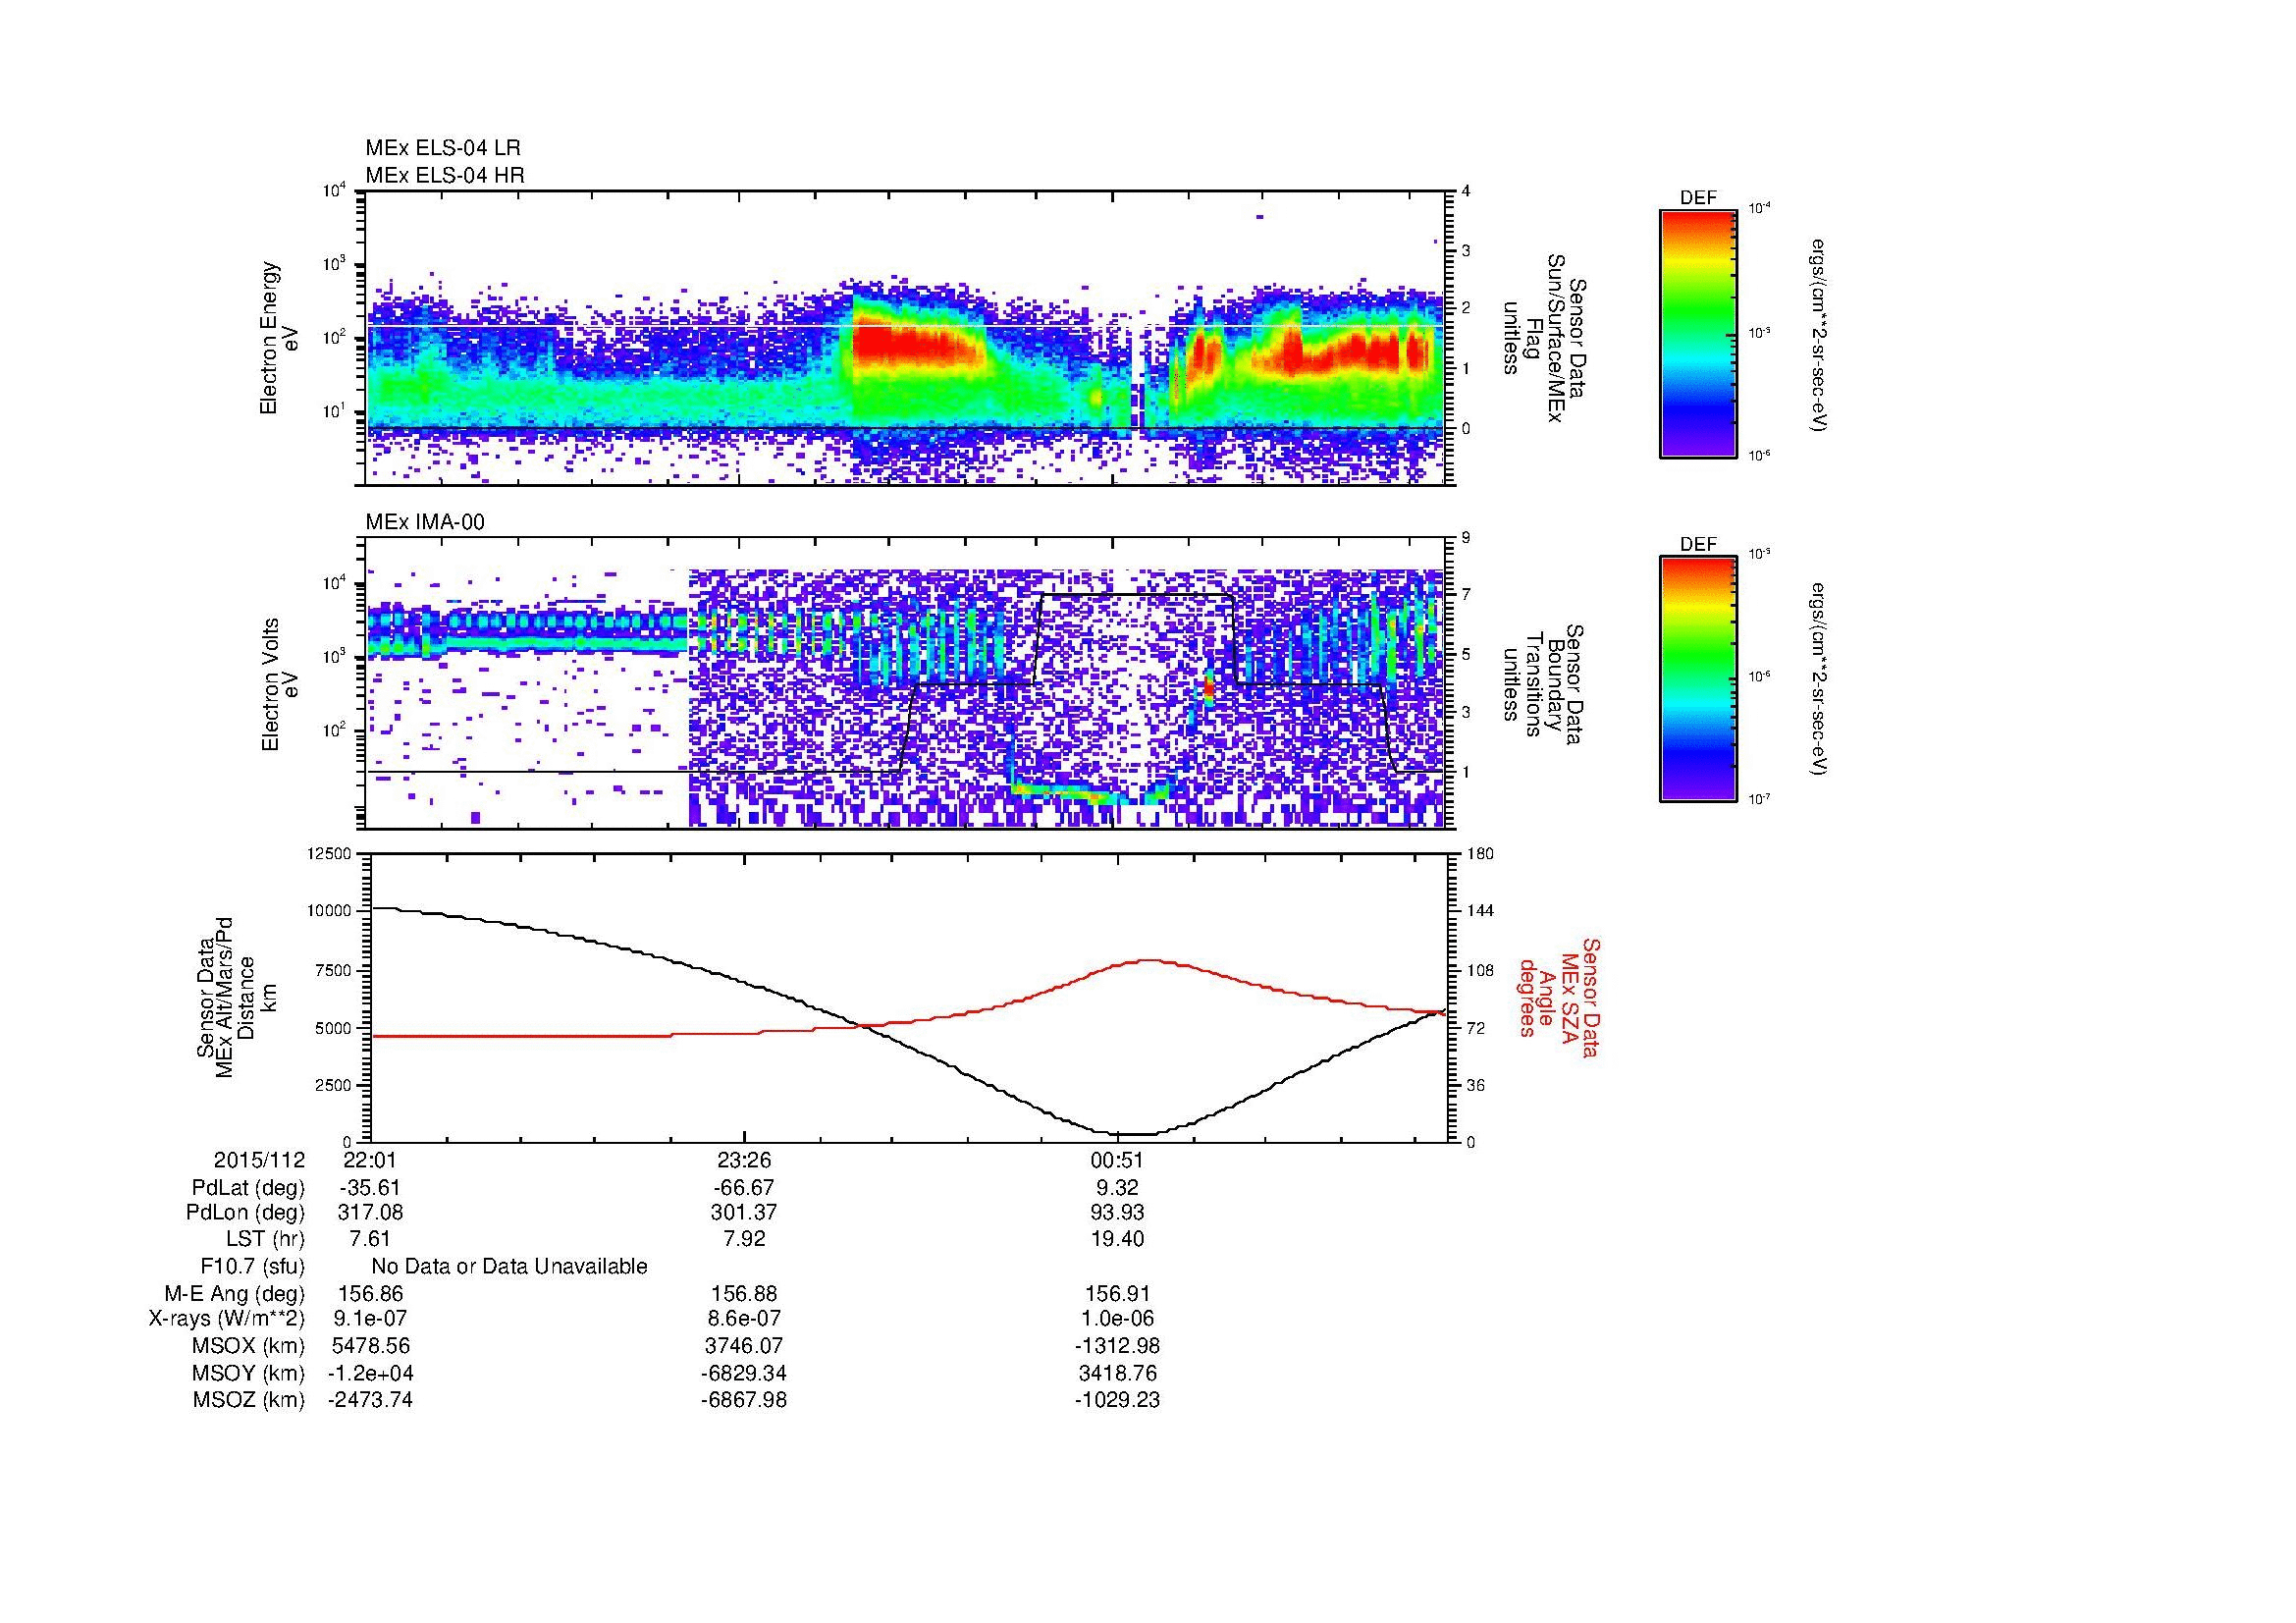Click the 'PdLon (deg)' row label
2296x1623 pixels.
[x=246, y=1213]
